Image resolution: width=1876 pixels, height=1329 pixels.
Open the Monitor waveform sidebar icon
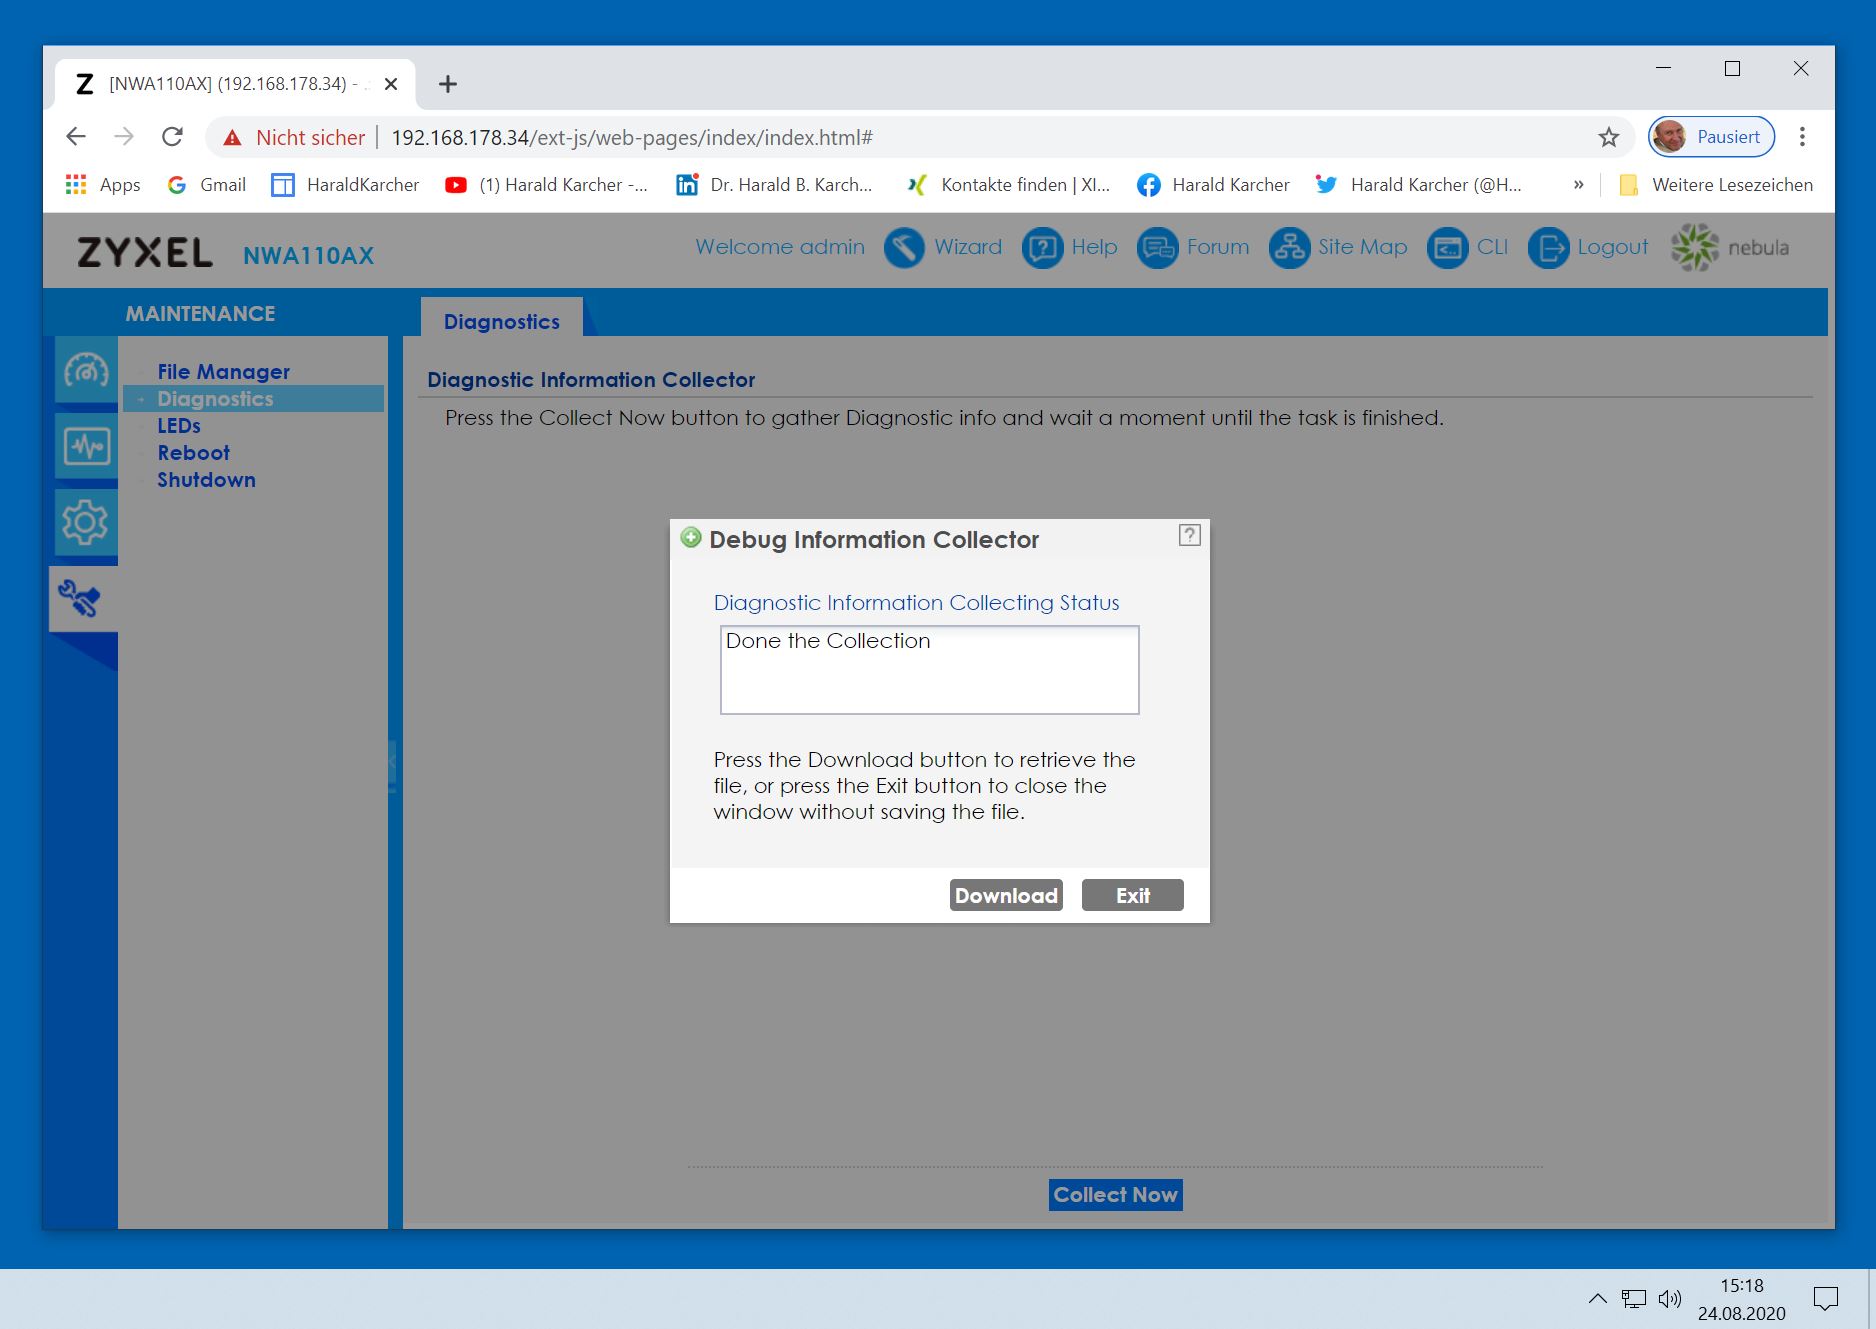[x=86, y=446]
